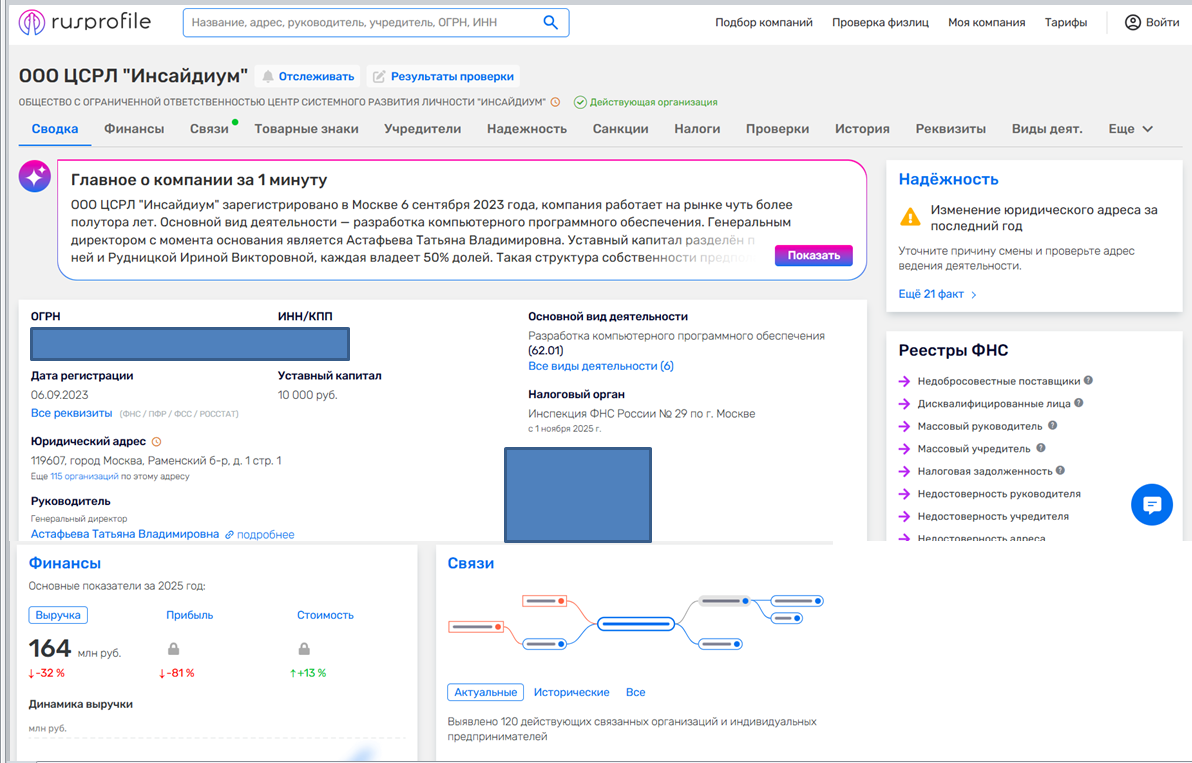Click the clock icon next to full company name
The width and height of the screenshot is (1192, 763).
coord(556,102)
